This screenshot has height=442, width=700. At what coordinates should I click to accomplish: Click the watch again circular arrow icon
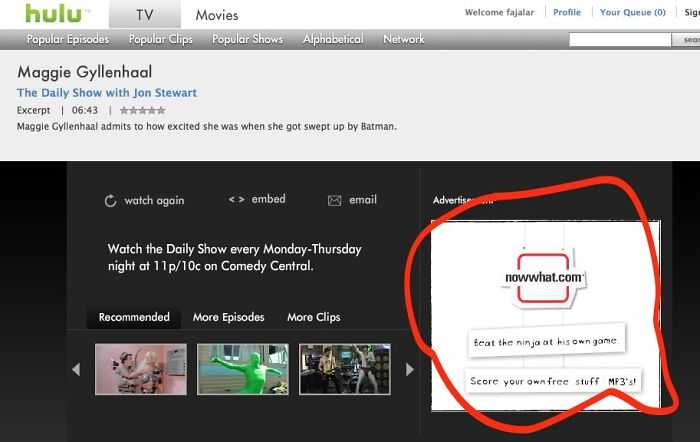tap(110, 200)
